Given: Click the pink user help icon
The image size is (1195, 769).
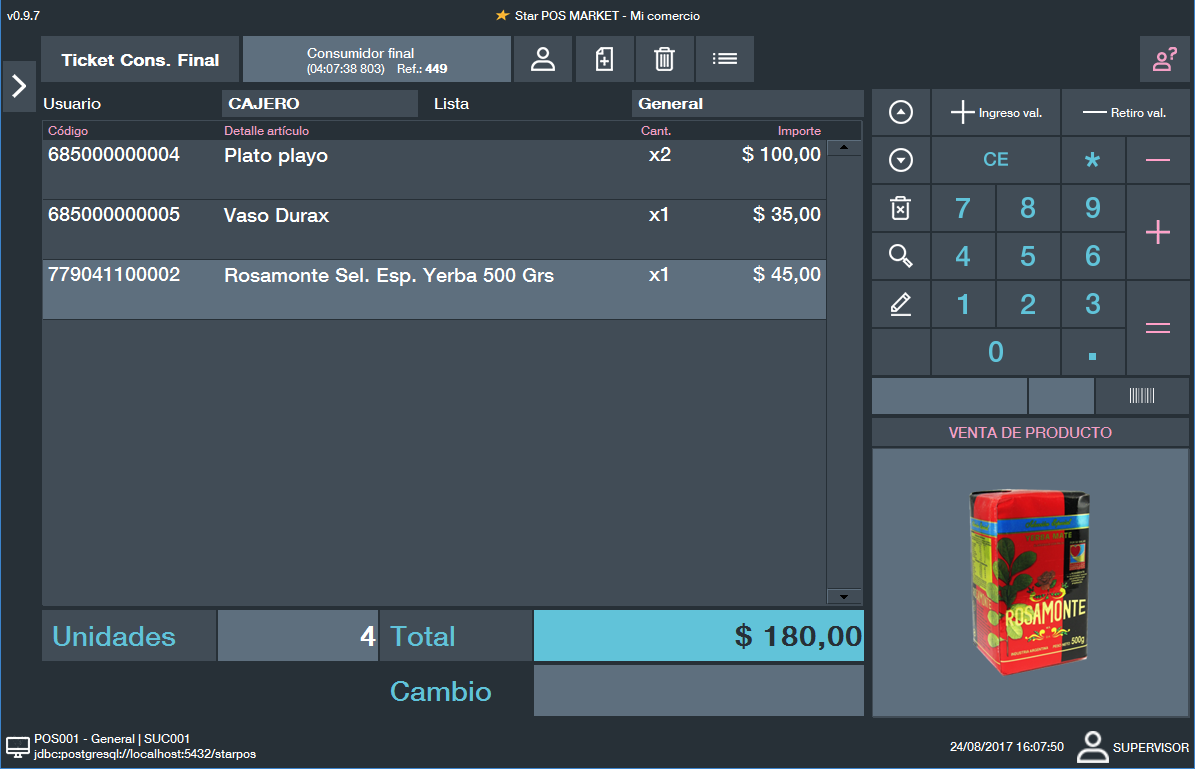Looking at the screenshot, I should coord(1164,60).
